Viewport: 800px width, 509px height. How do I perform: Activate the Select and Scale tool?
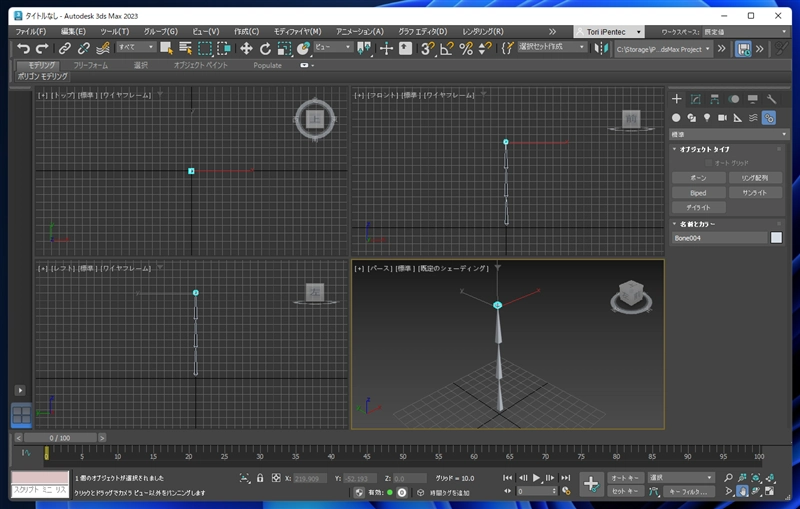[284, 48]
